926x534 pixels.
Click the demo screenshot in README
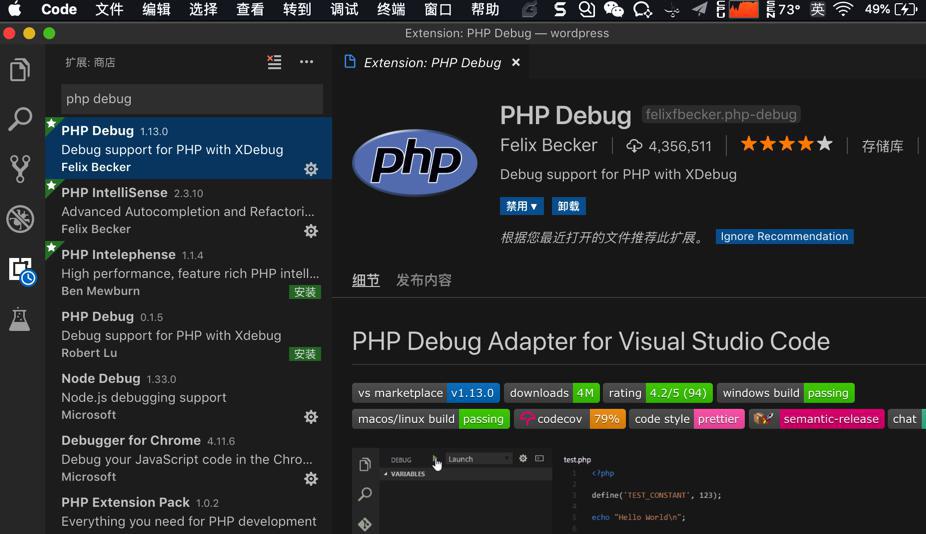pos(639,490)
